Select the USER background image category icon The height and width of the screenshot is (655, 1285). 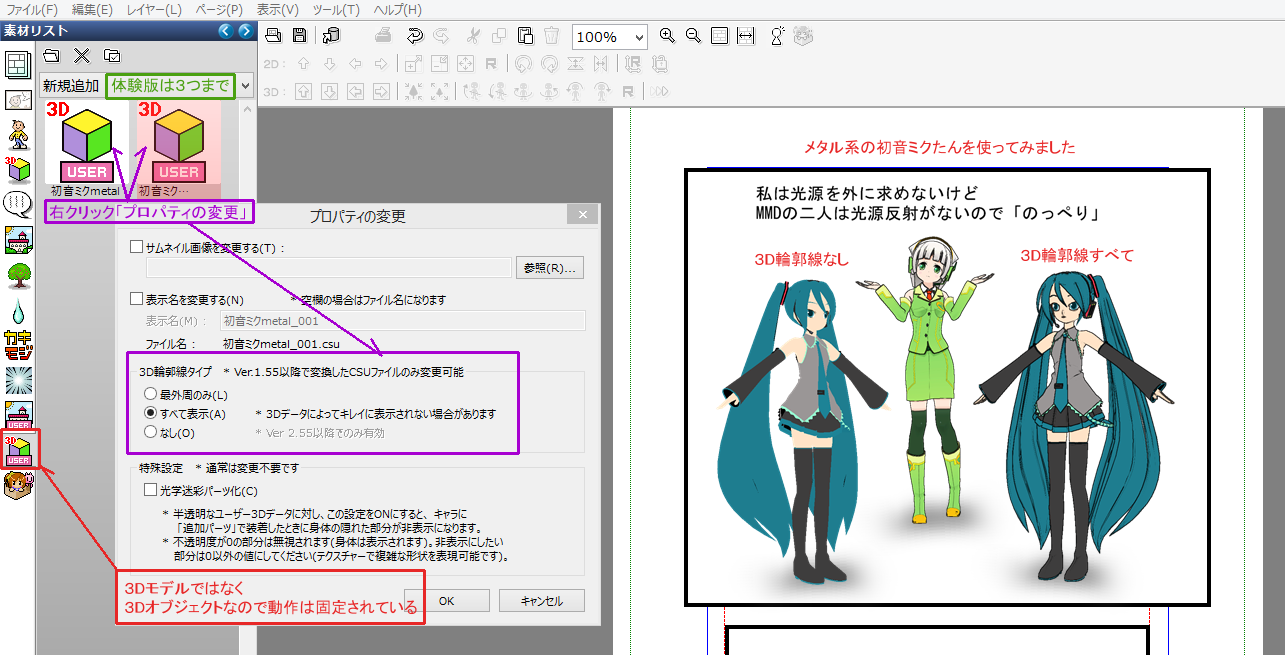click(18, 415)
